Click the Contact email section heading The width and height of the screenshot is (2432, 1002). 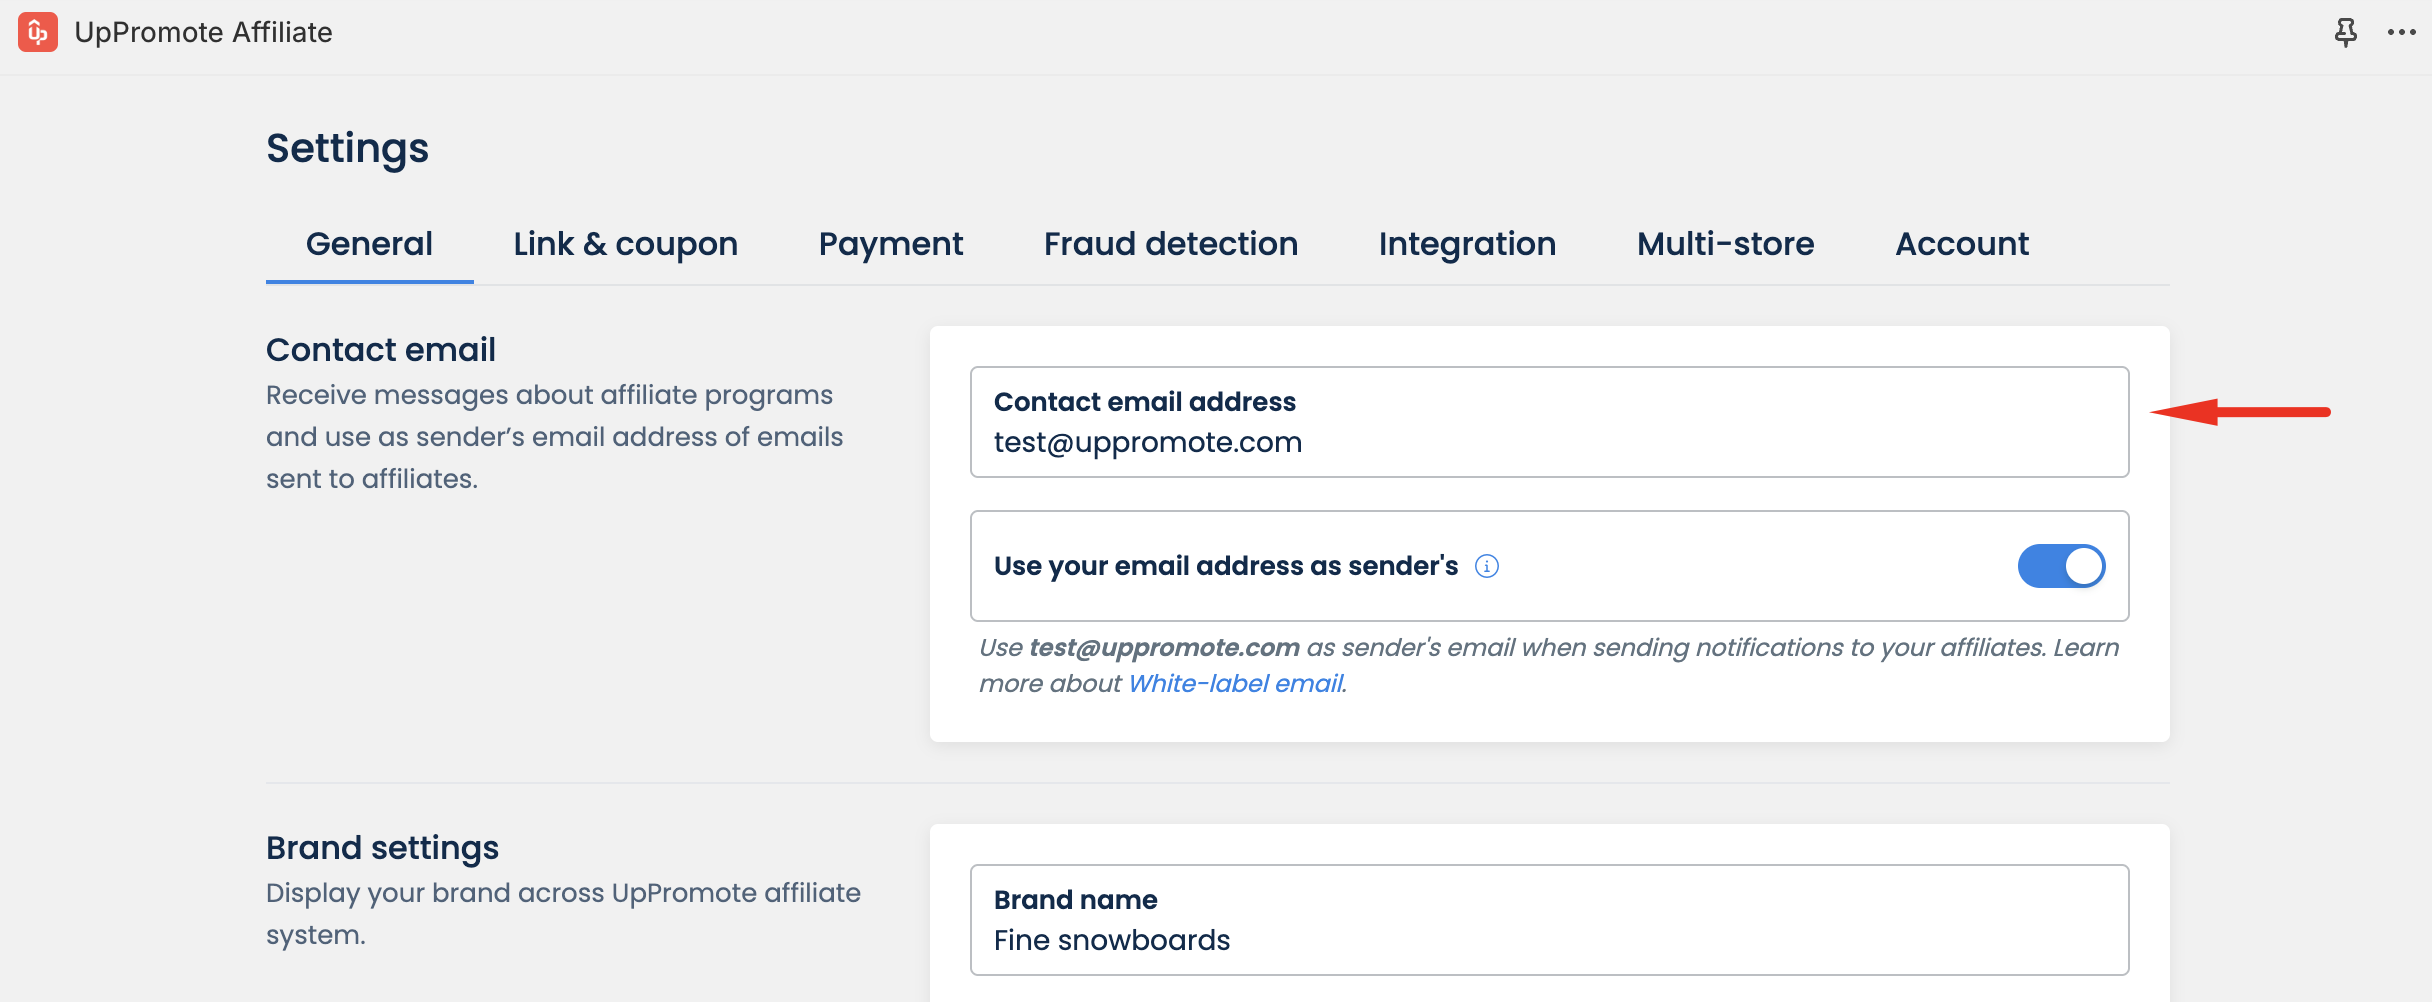[x=380, y=350]
